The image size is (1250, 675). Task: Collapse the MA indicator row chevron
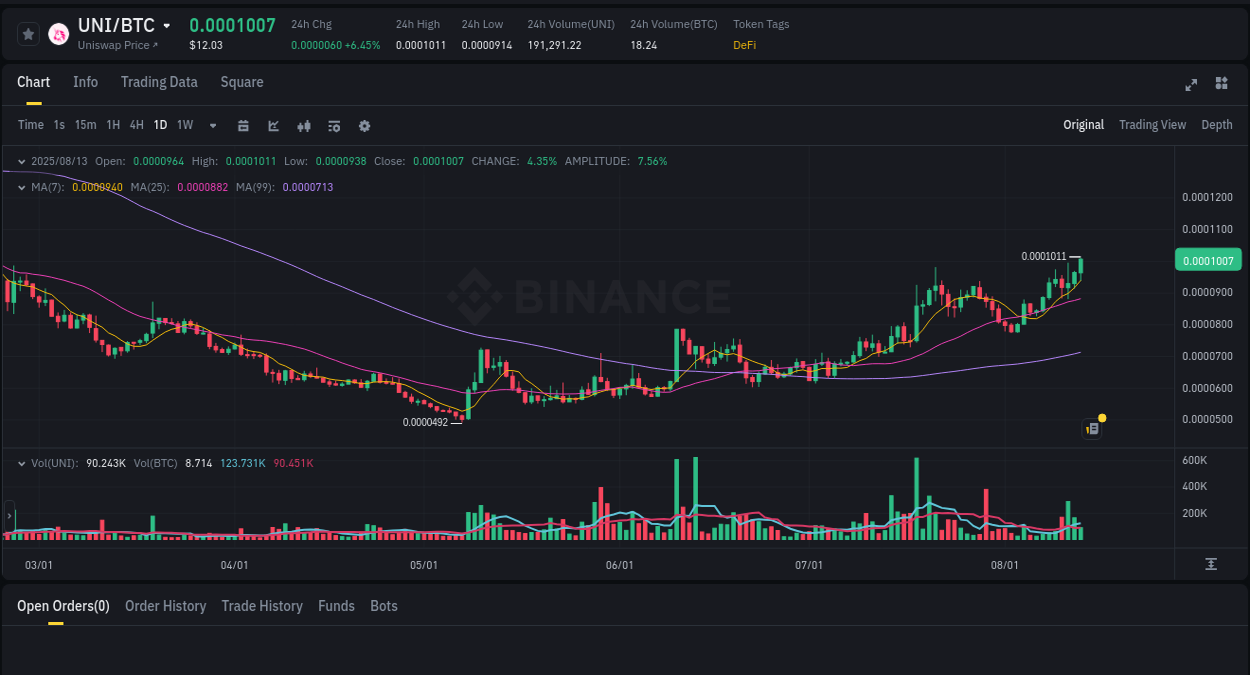click(x=22, y=186)
